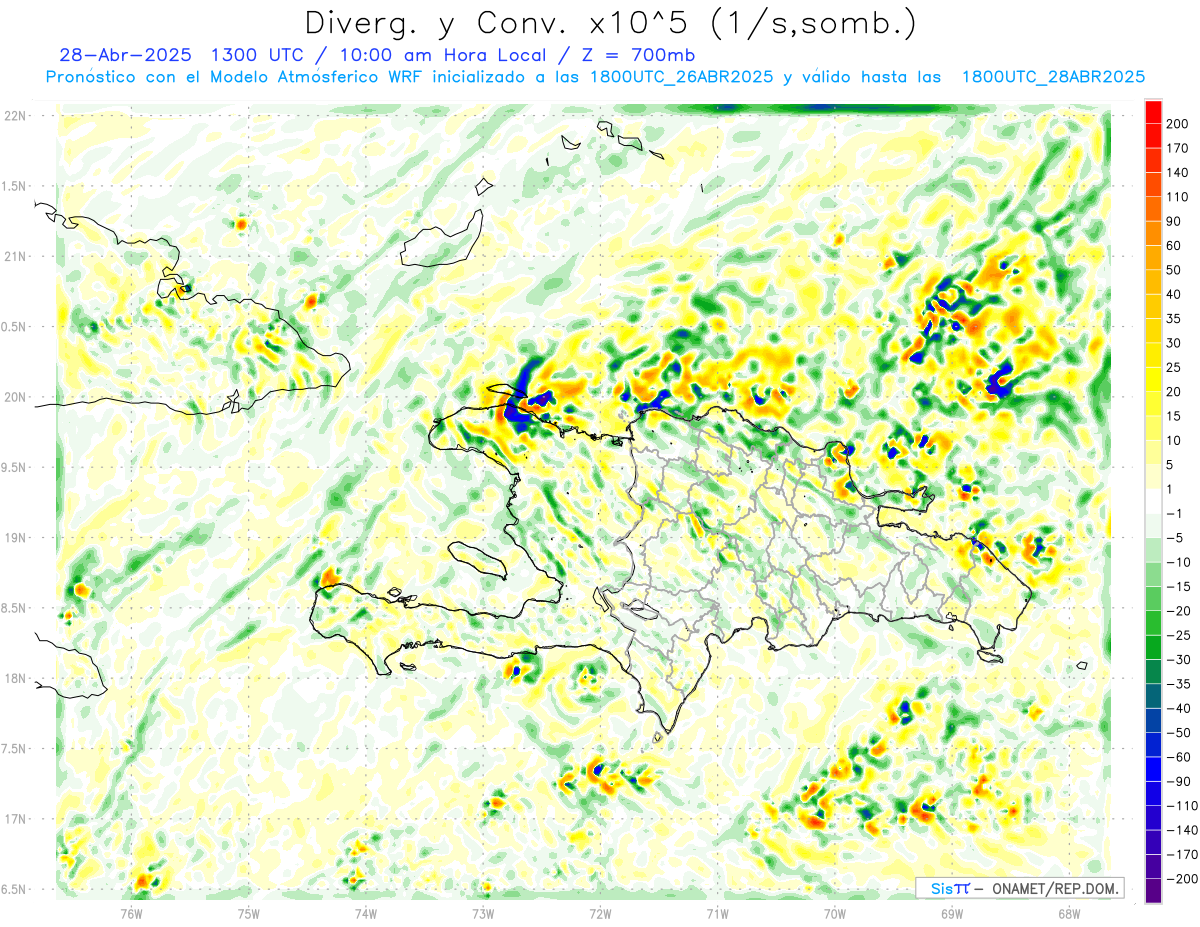Screen dimensions: 1200x927
Task: Click the '69W' longitude label
Action: pyautogui.click(x=952, y=913)
